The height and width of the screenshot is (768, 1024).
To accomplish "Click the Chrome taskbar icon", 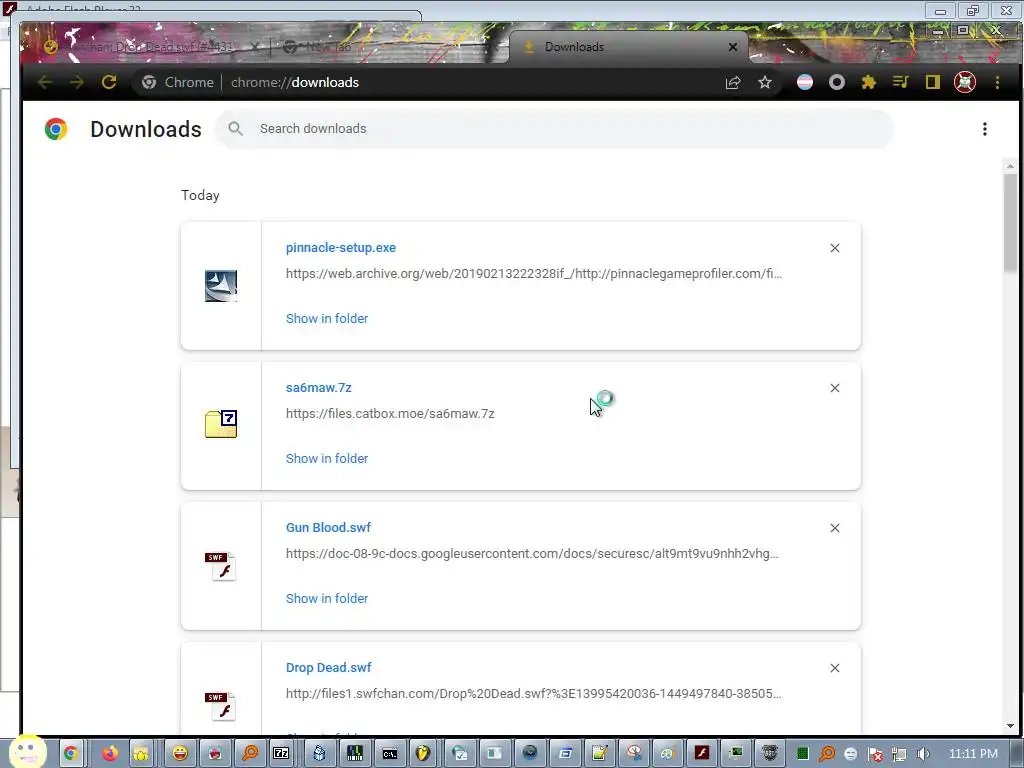I will click(71, 754).
